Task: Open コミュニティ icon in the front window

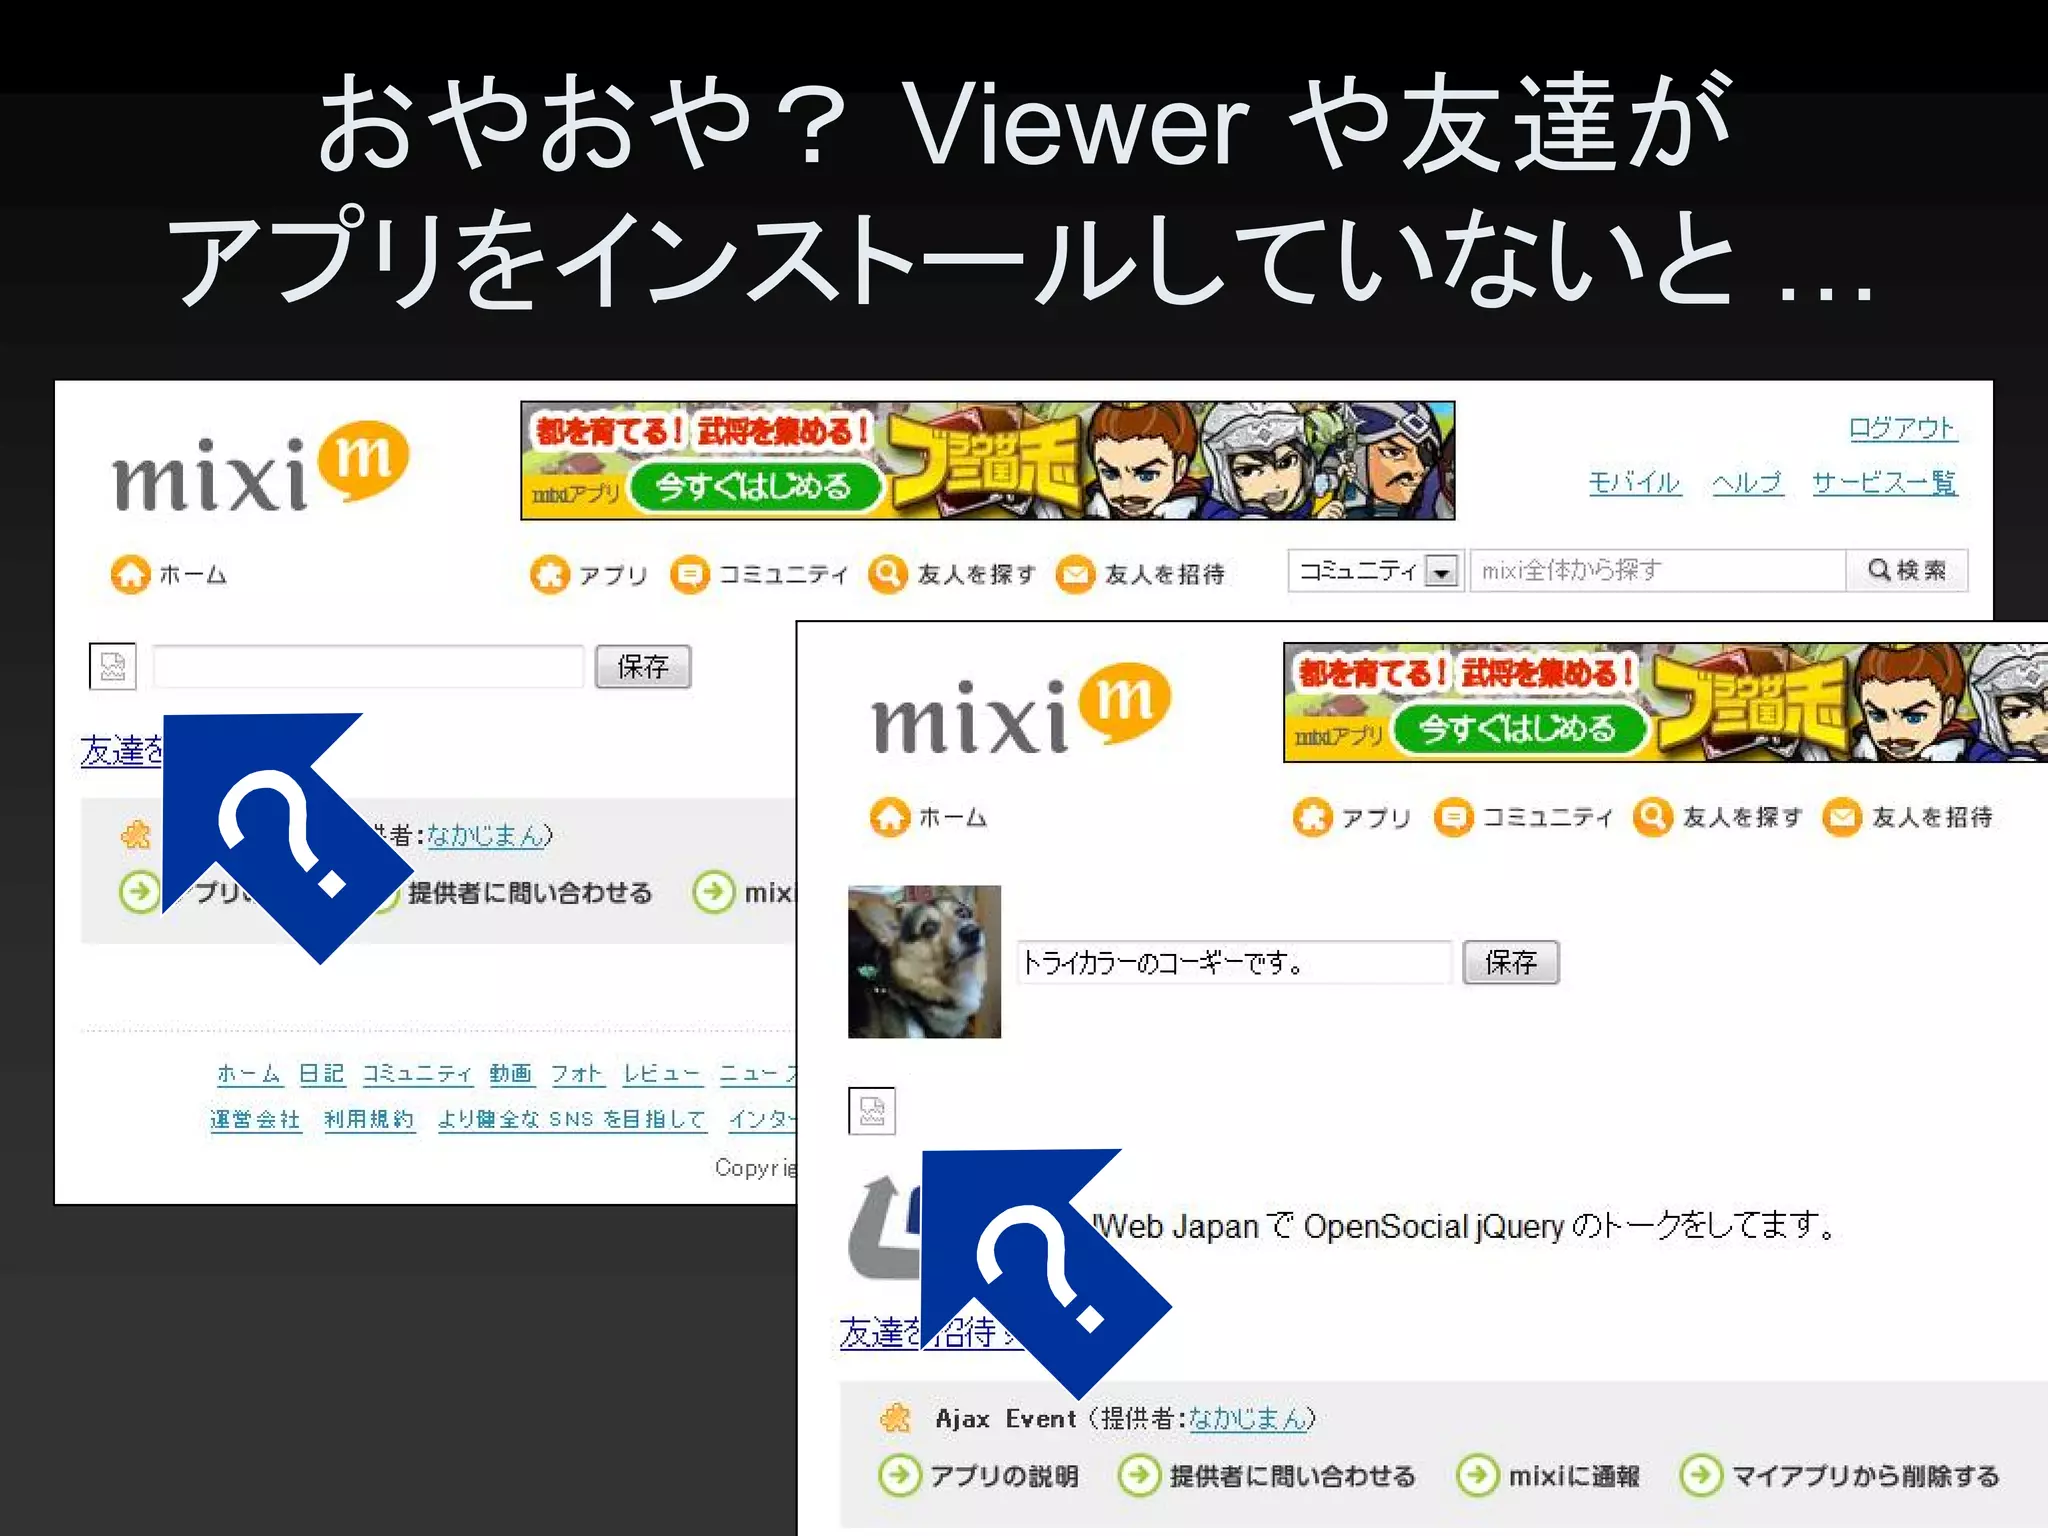Action: pos(1453,817)
